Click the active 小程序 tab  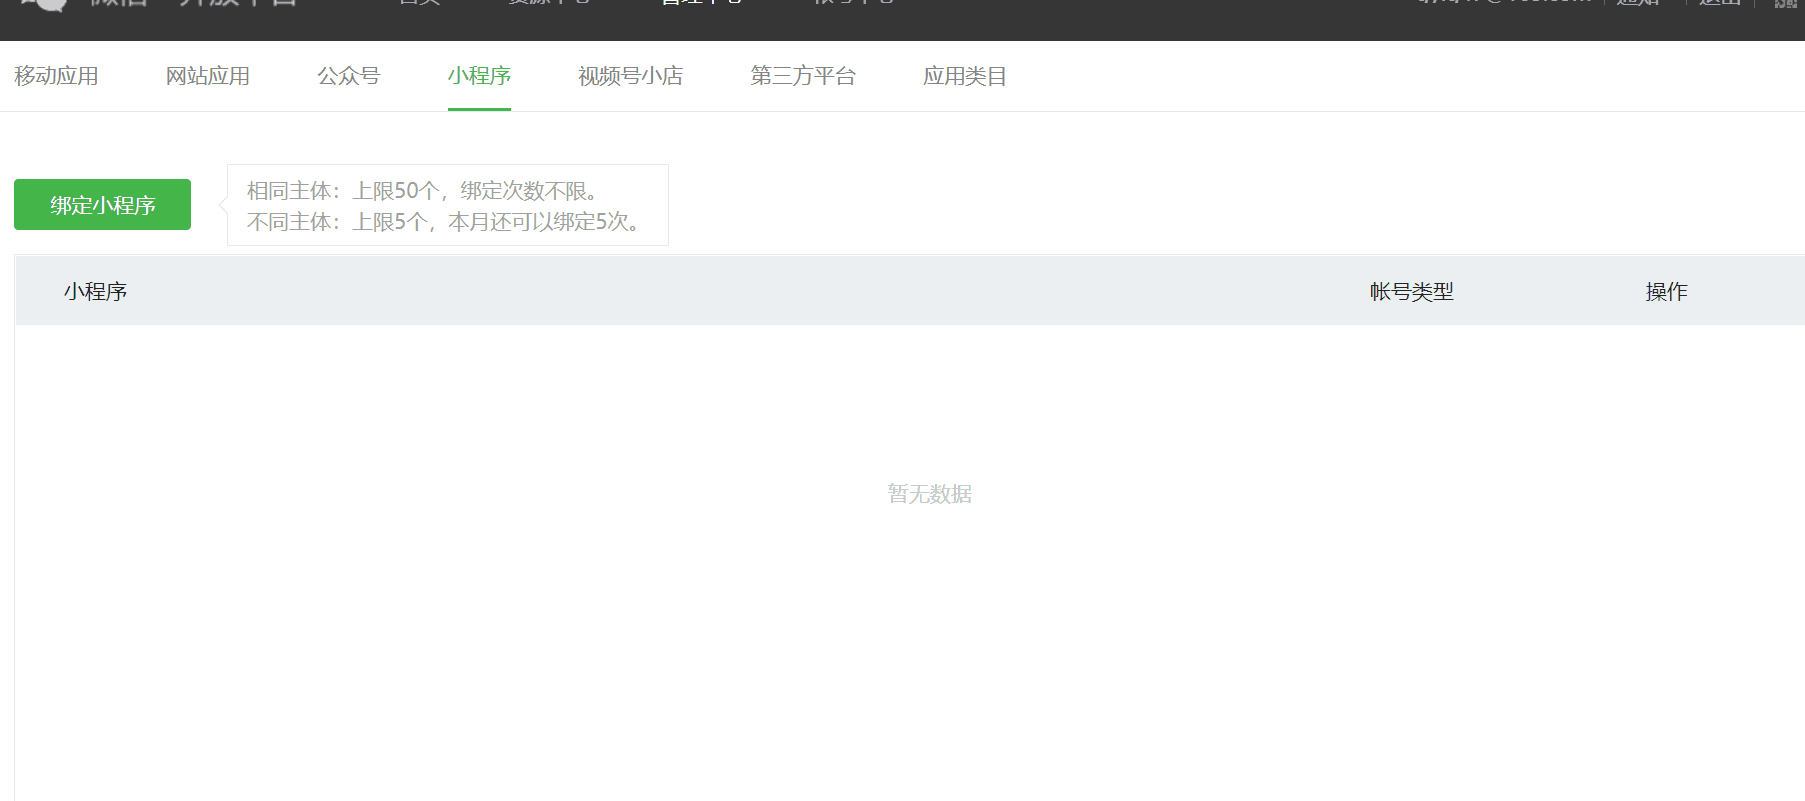479,76
